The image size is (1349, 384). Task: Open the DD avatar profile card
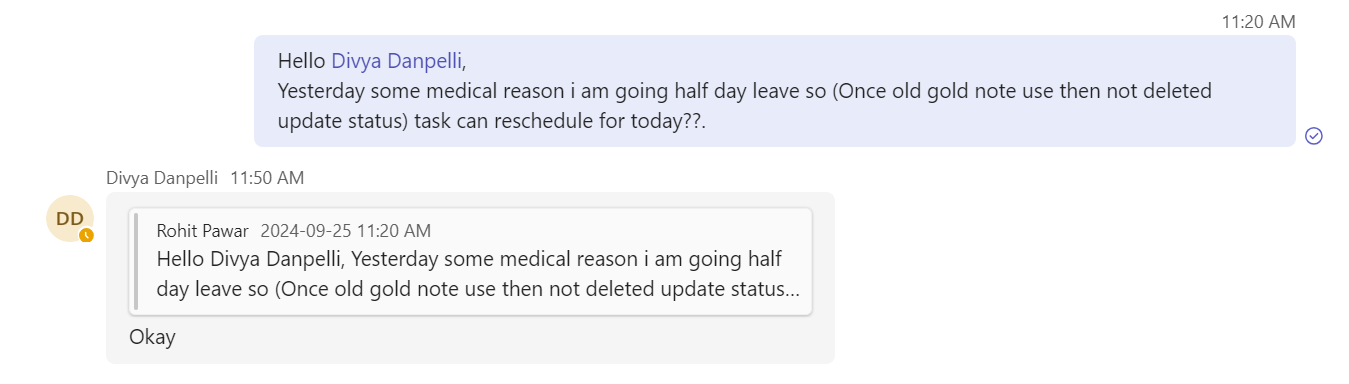70,219
